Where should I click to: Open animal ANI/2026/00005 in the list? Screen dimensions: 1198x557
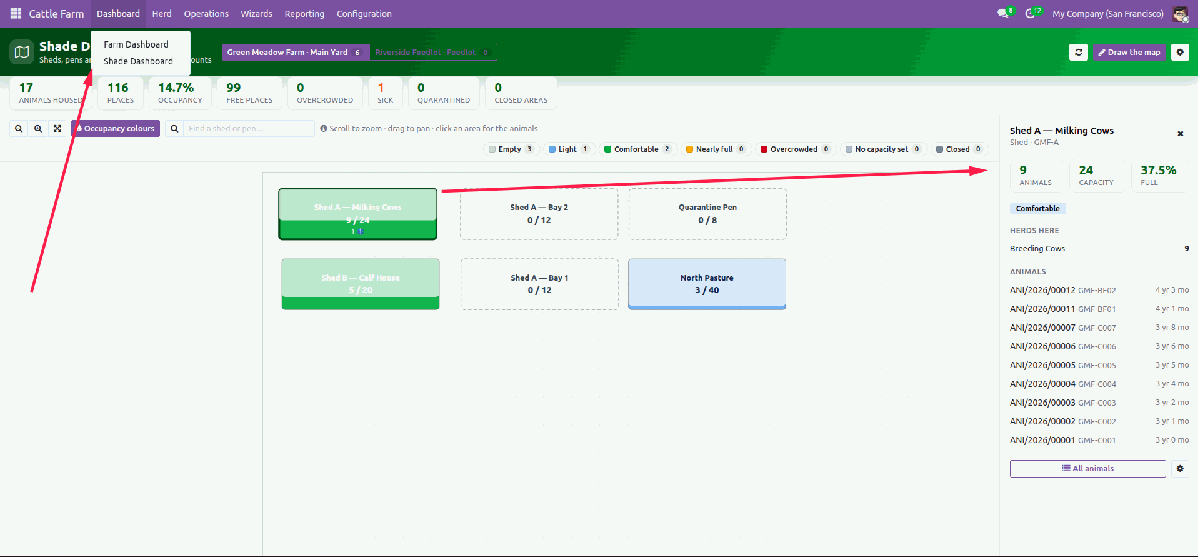coord(1099,365)
